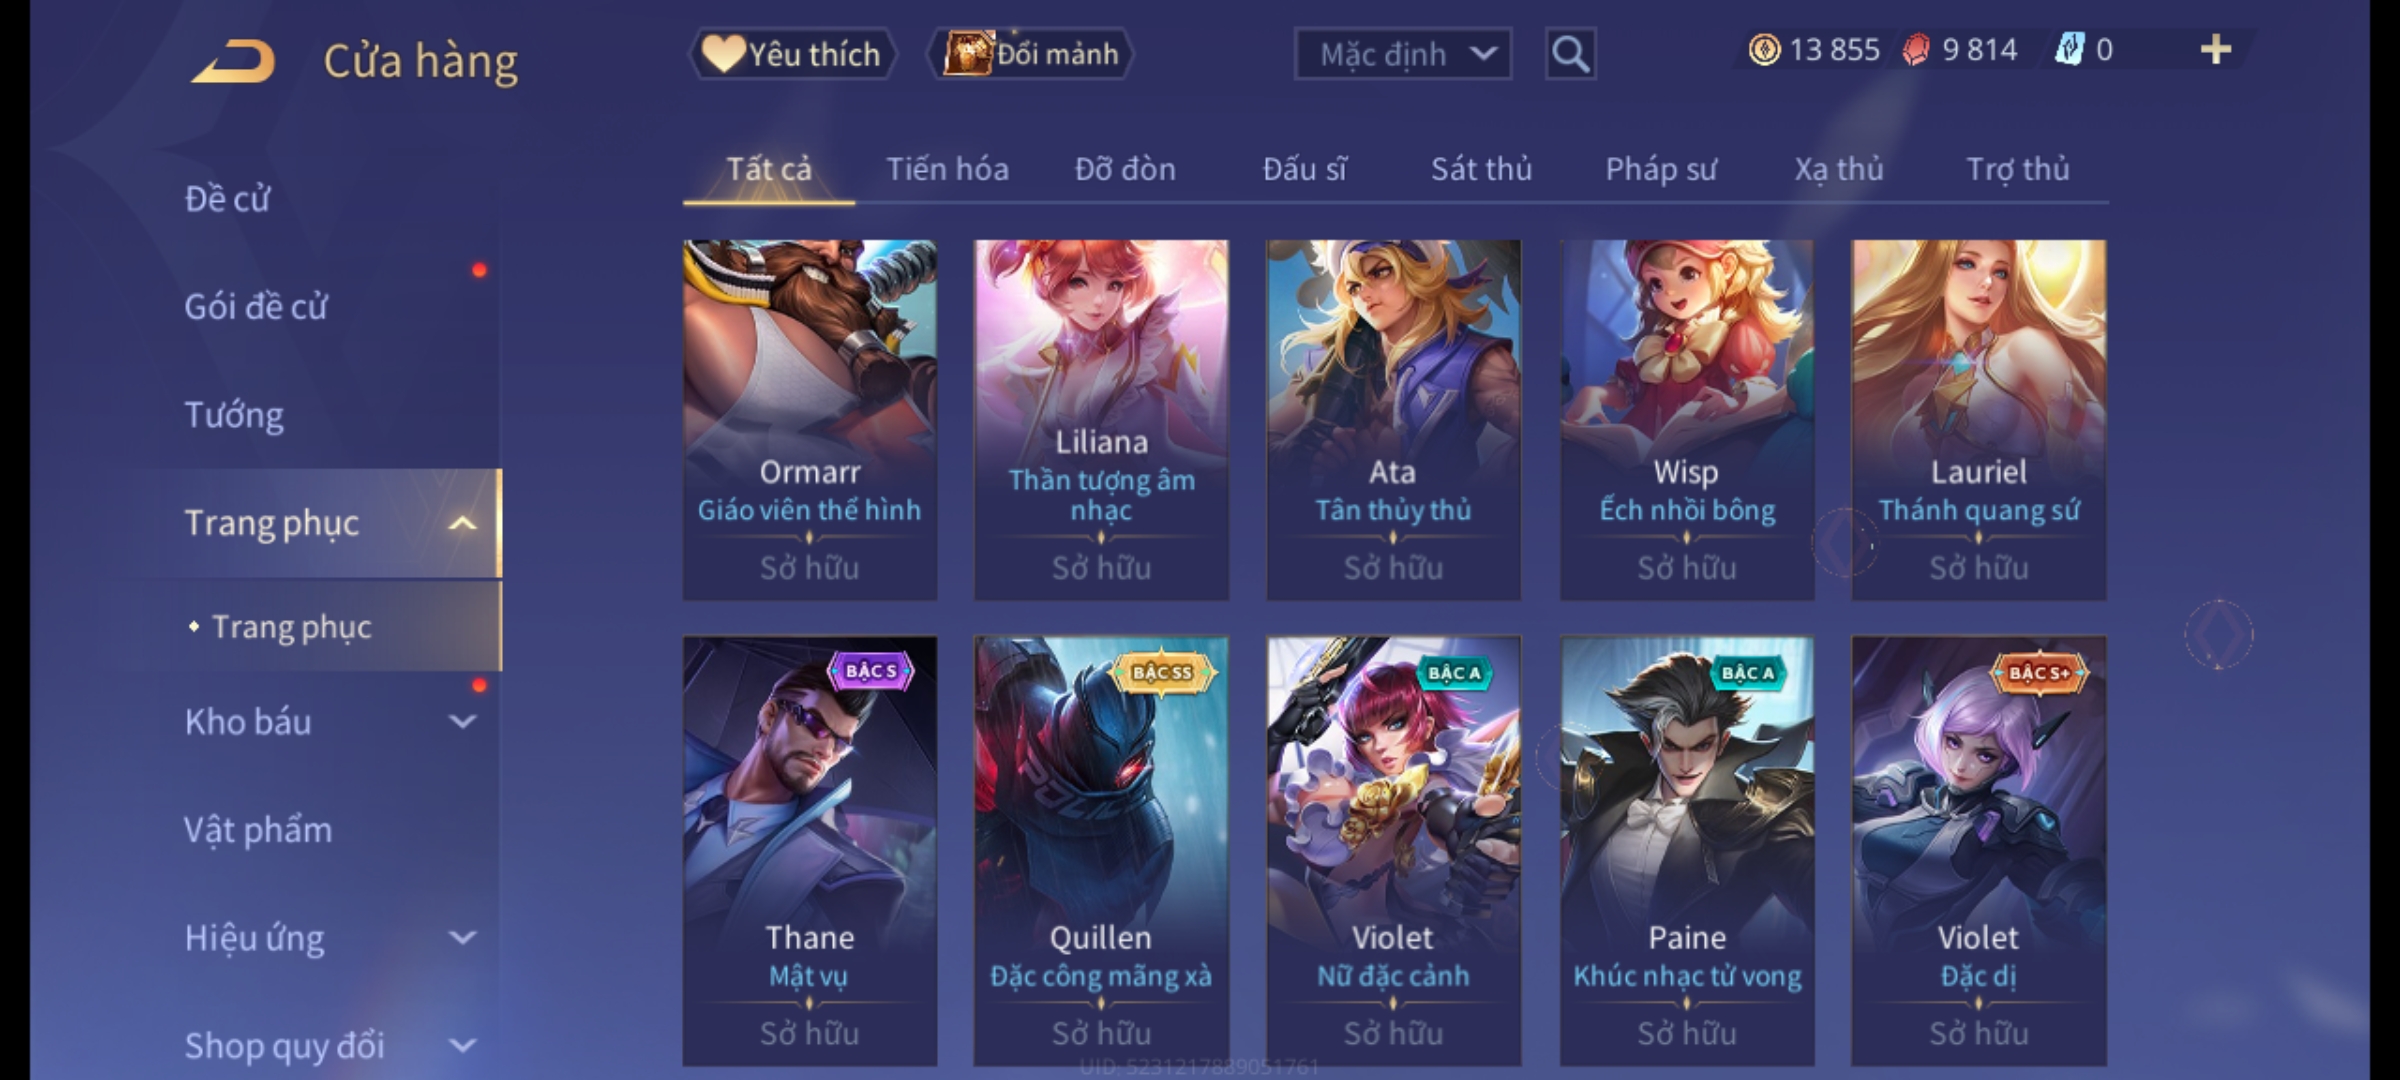Tap the back arrow icon beside Cửa hàng

pyautogui.click(x=233, y=62)
